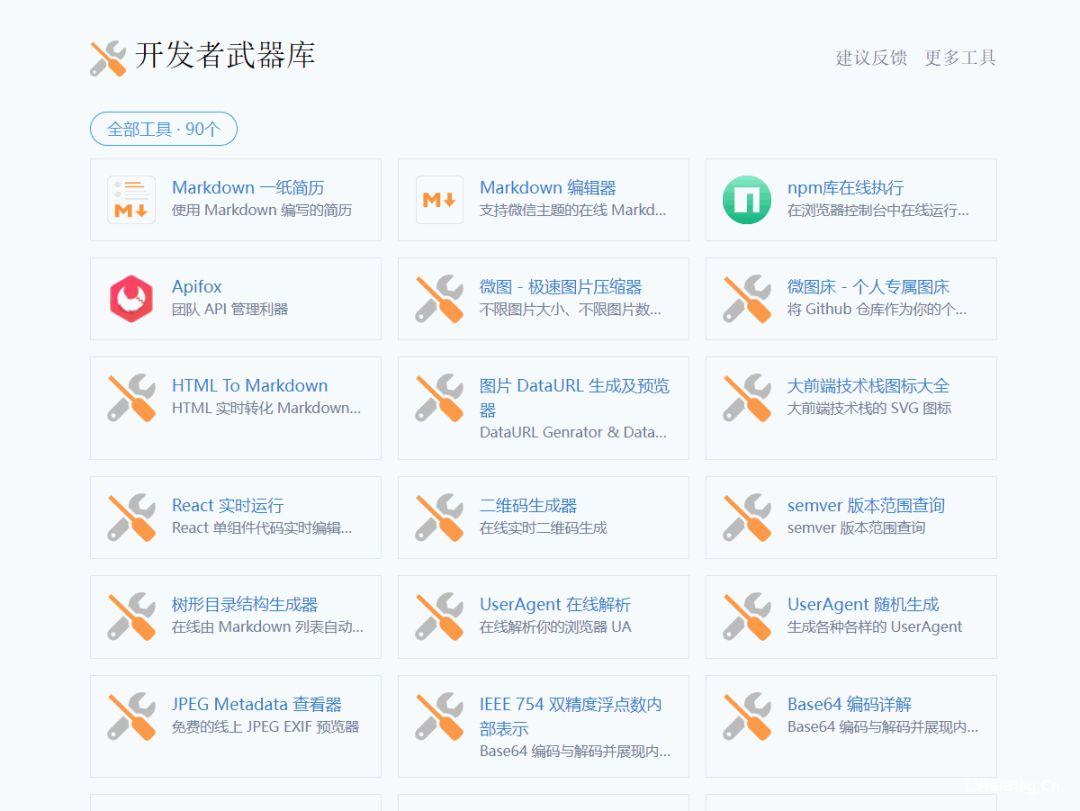Click the UserAgent 在线解析 tool icon
Image resolution: width=1080 pixels, height=811 pixels.
[439, 617]
